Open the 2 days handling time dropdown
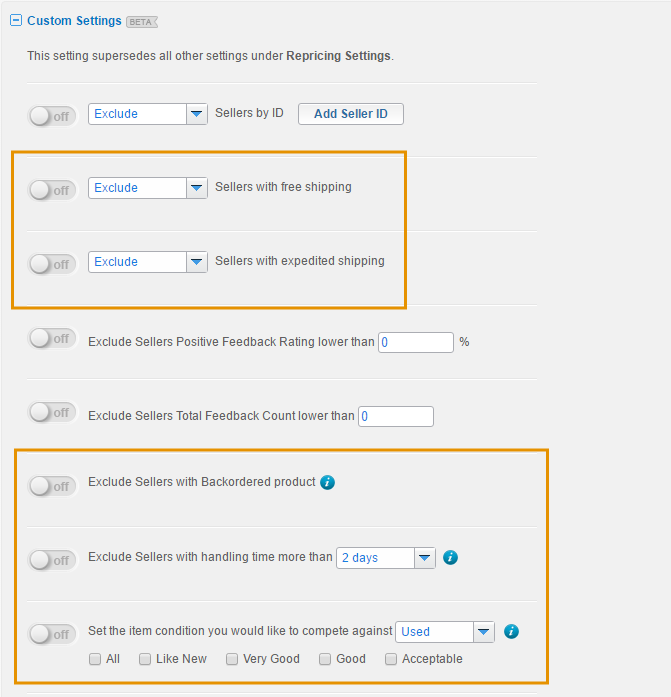Screen dimensions: 671x697 pos(386,557)
